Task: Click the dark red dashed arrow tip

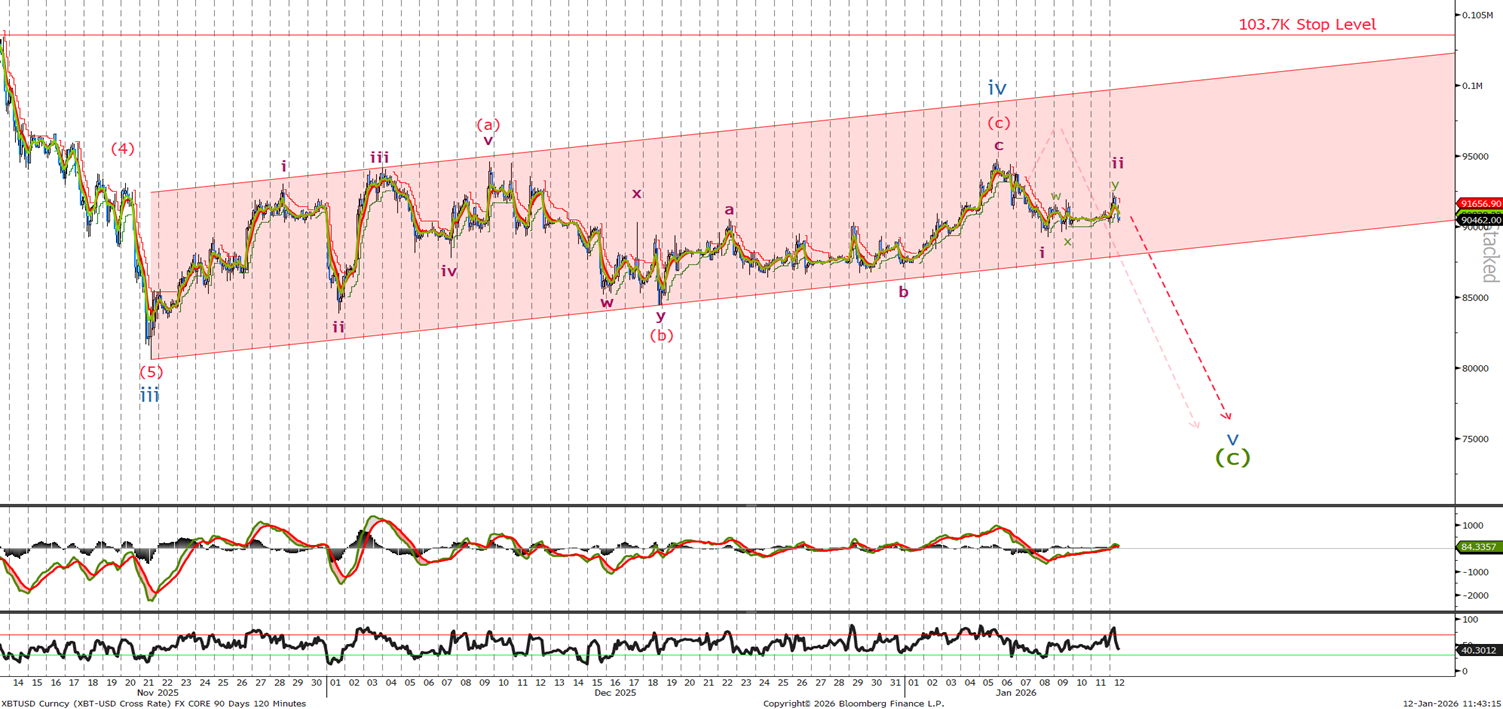Action: [1229, 418]
